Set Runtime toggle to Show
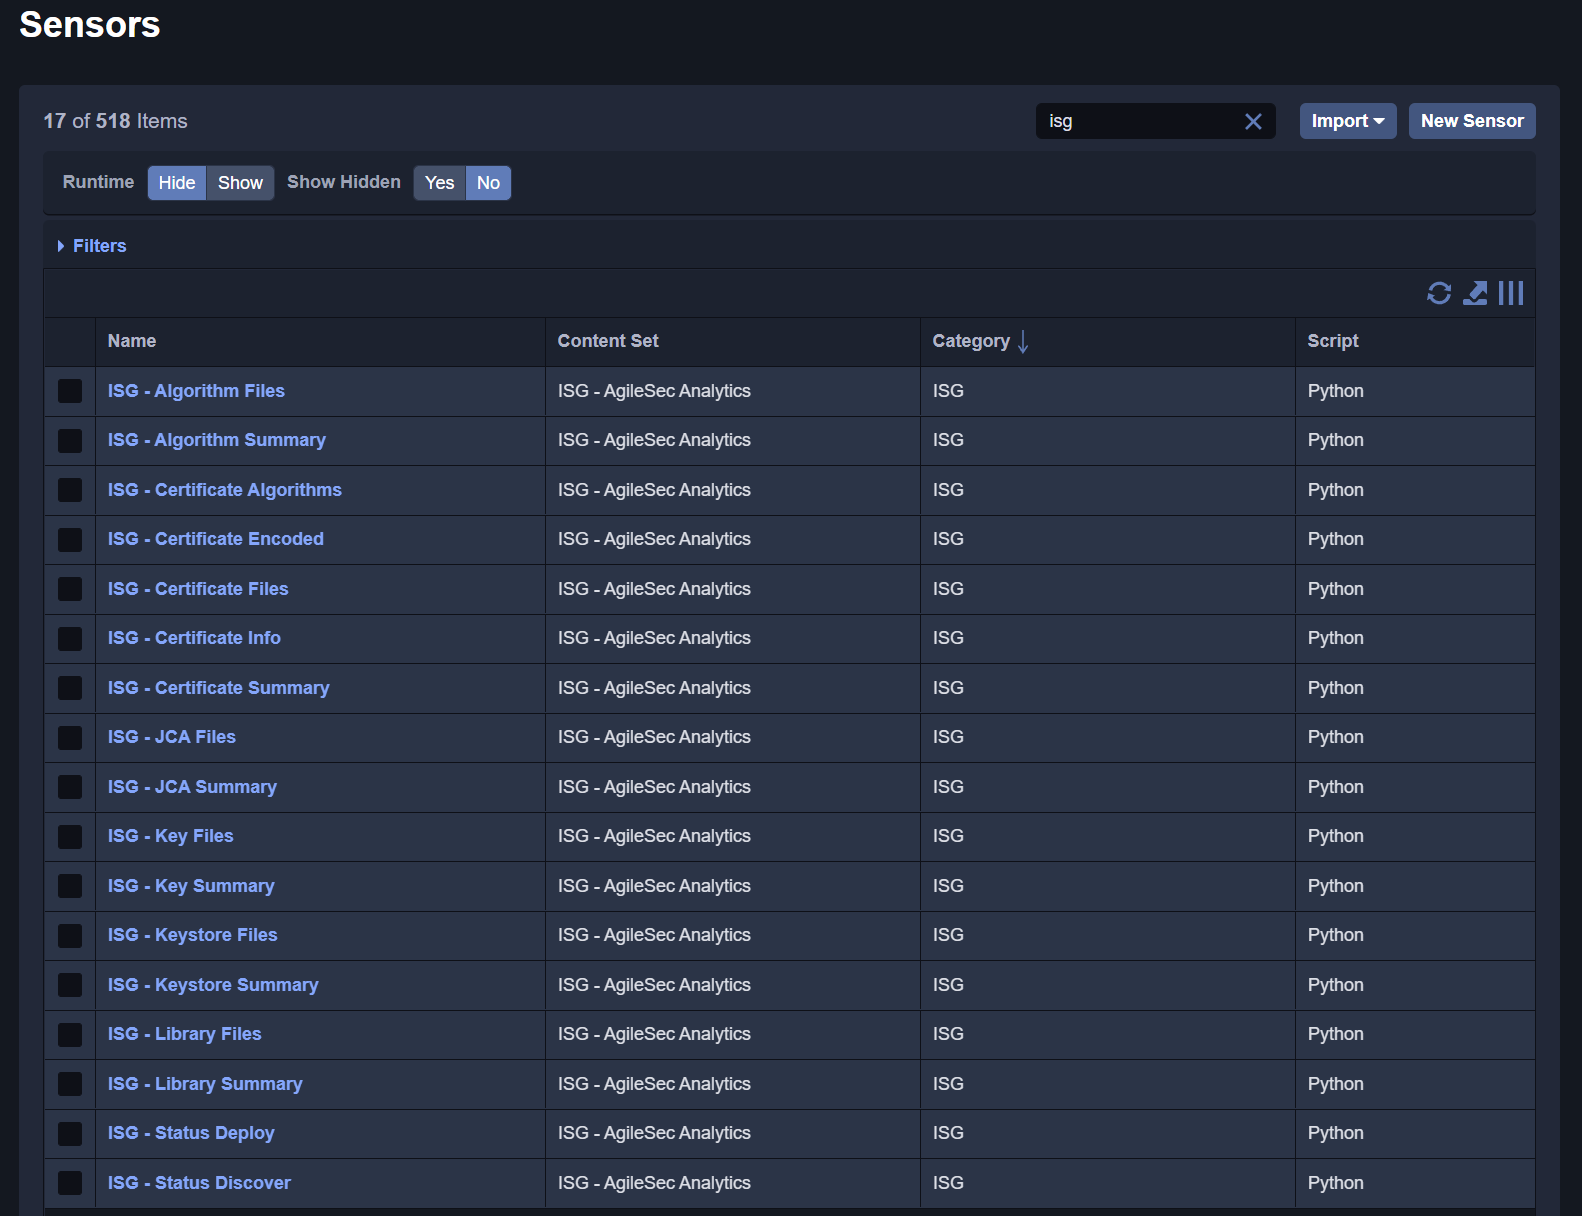Screen dimensions: 1582x1216 (240, 183)
